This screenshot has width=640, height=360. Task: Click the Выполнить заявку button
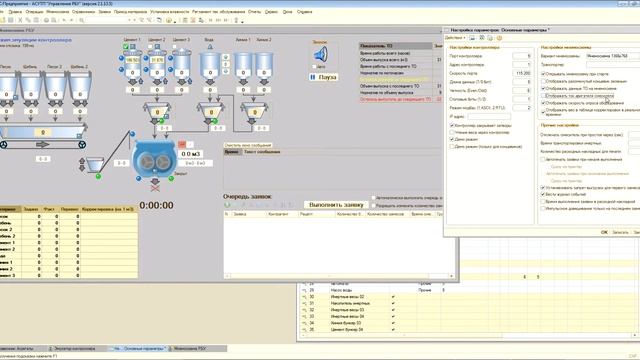336,204
